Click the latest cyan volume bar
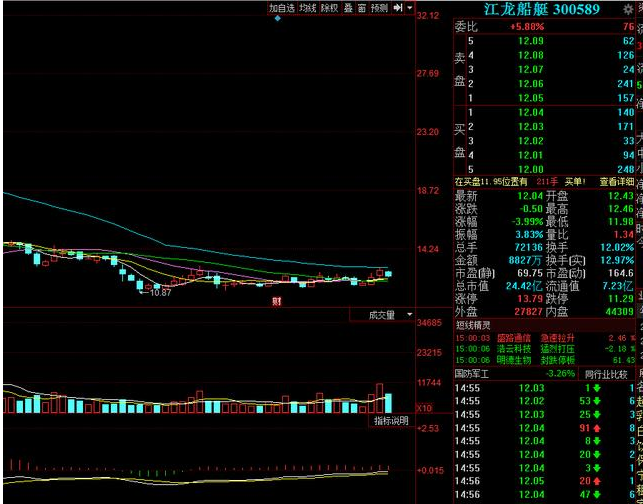643x504 pixels. click(388, 403)
